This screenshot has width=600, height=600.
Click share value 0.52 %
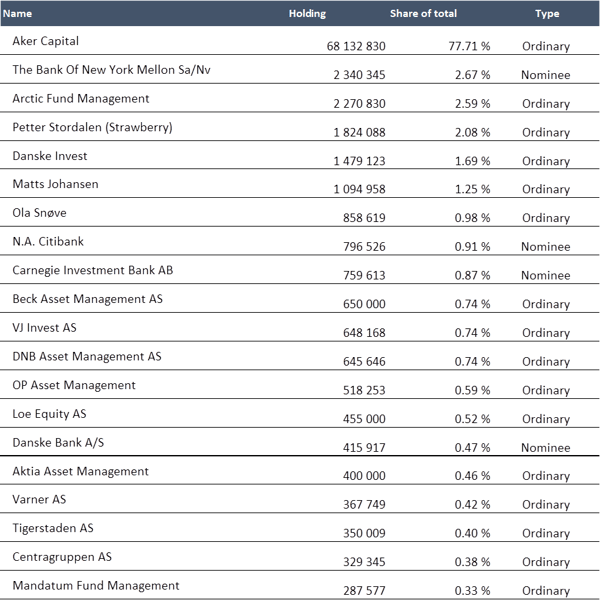coord(473,419)
